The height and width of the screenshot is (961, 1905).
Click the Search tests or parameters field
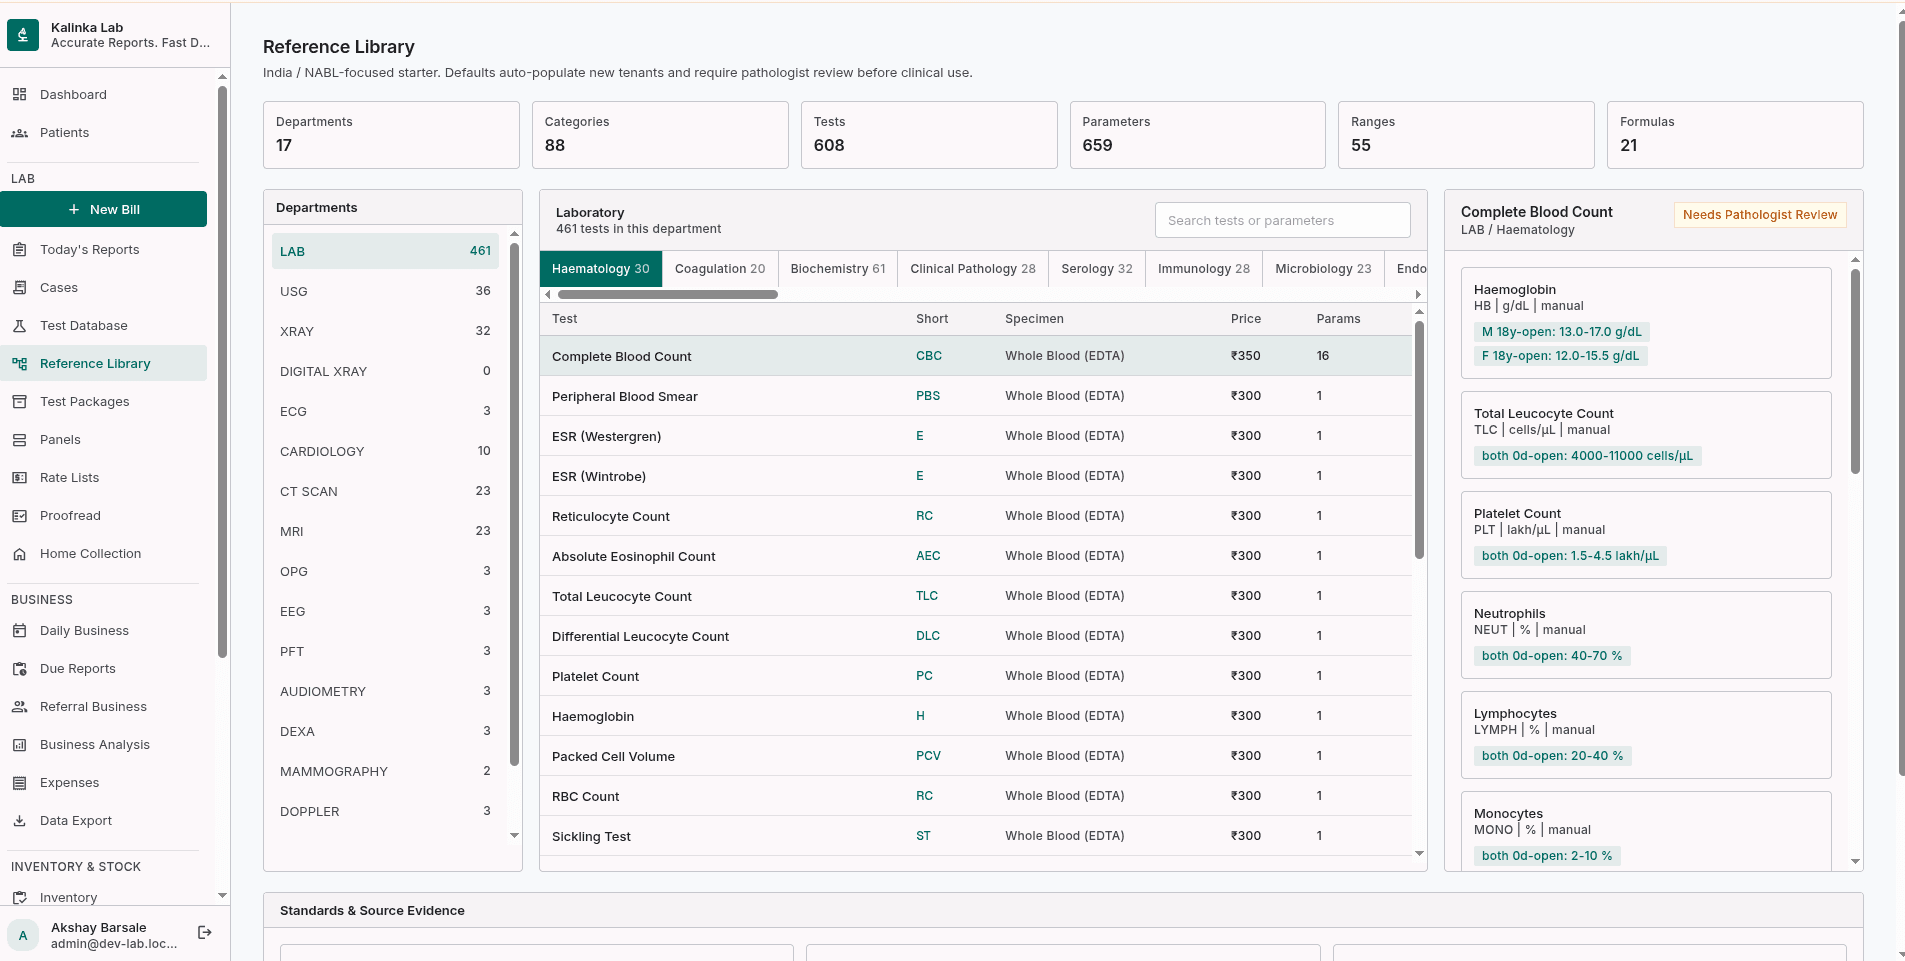tap(1282, 220)
